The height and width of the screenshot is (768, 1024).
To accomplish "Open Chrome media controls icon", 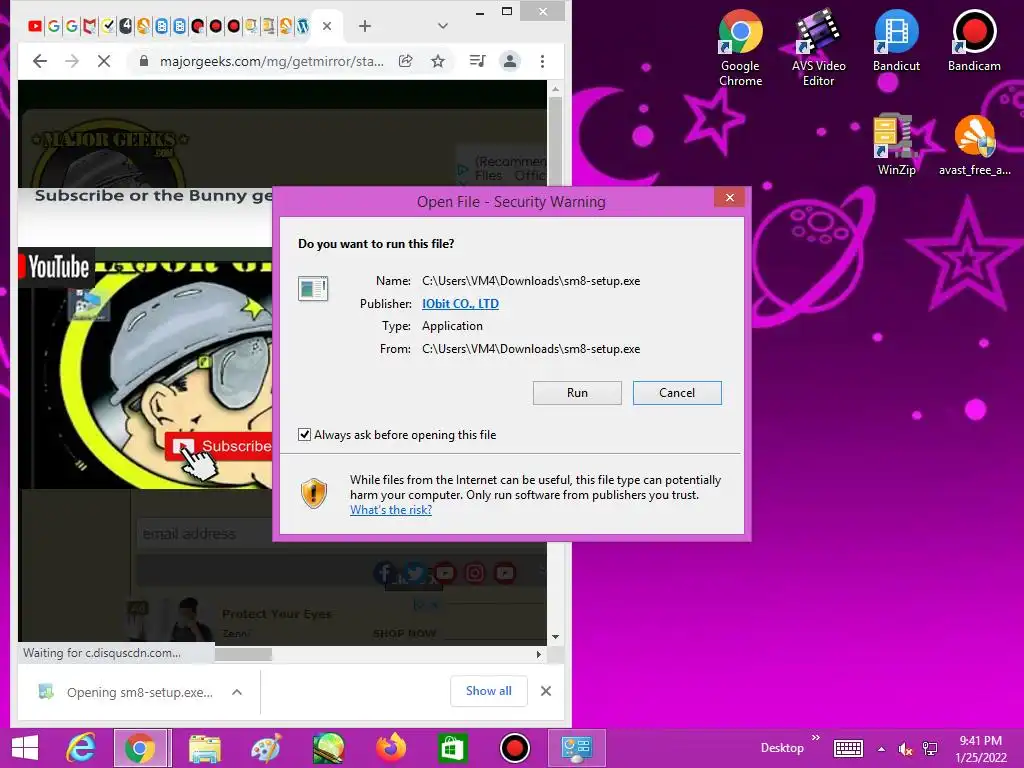I will point(477,61).
